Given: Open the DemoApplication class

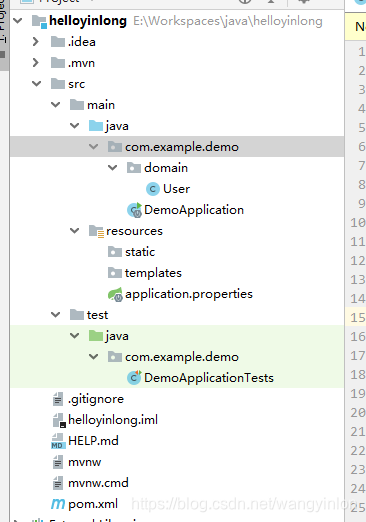Looking at the screenshot, I should (194, 210).
